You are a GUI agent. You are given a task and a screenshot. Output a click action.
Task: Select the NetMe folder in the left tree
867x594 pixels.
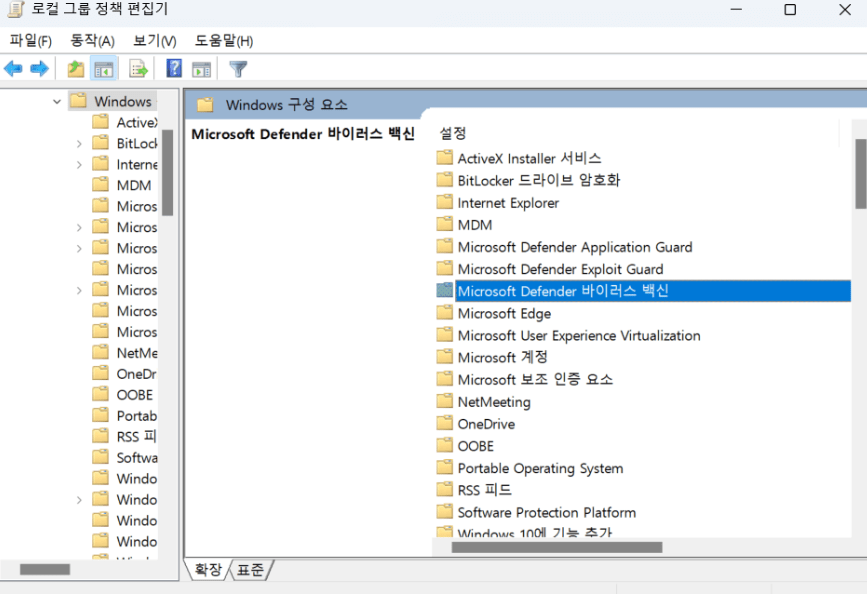[137, 353]
